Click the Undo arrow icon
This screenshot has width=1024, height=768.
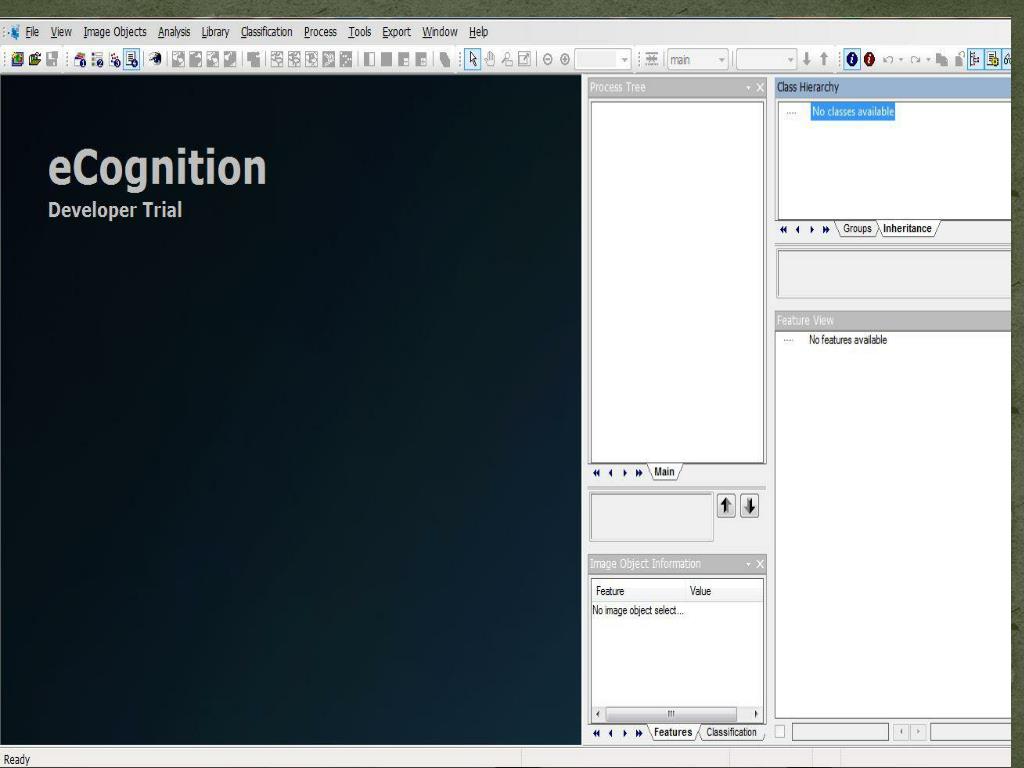point(888,59)
